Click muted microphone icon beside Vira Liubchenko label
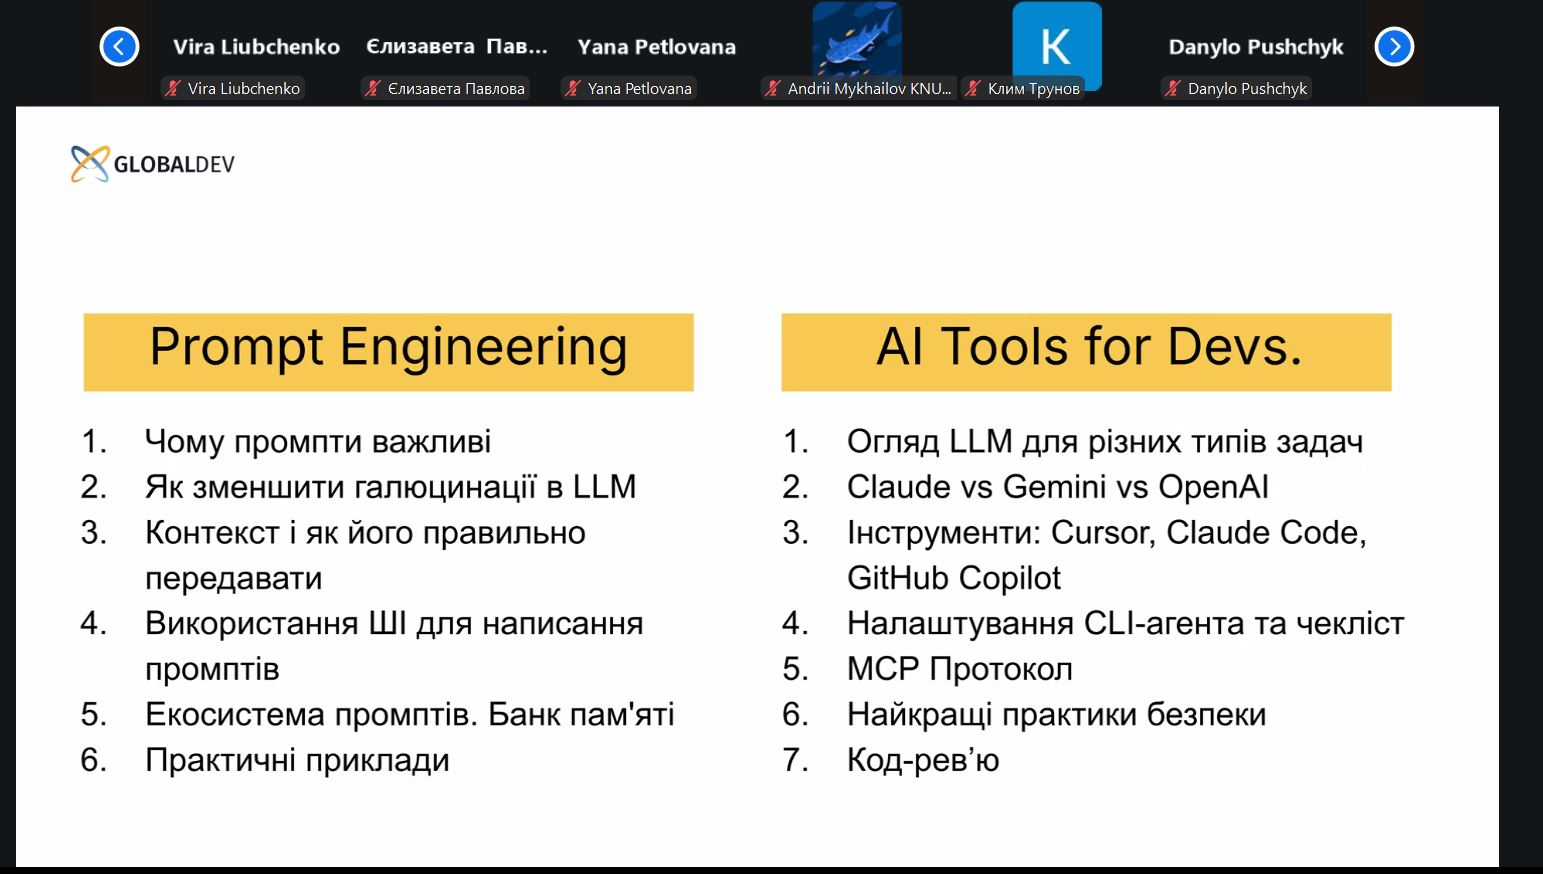Viewport: 1543px width, 874px height. (x=174, y=89)
